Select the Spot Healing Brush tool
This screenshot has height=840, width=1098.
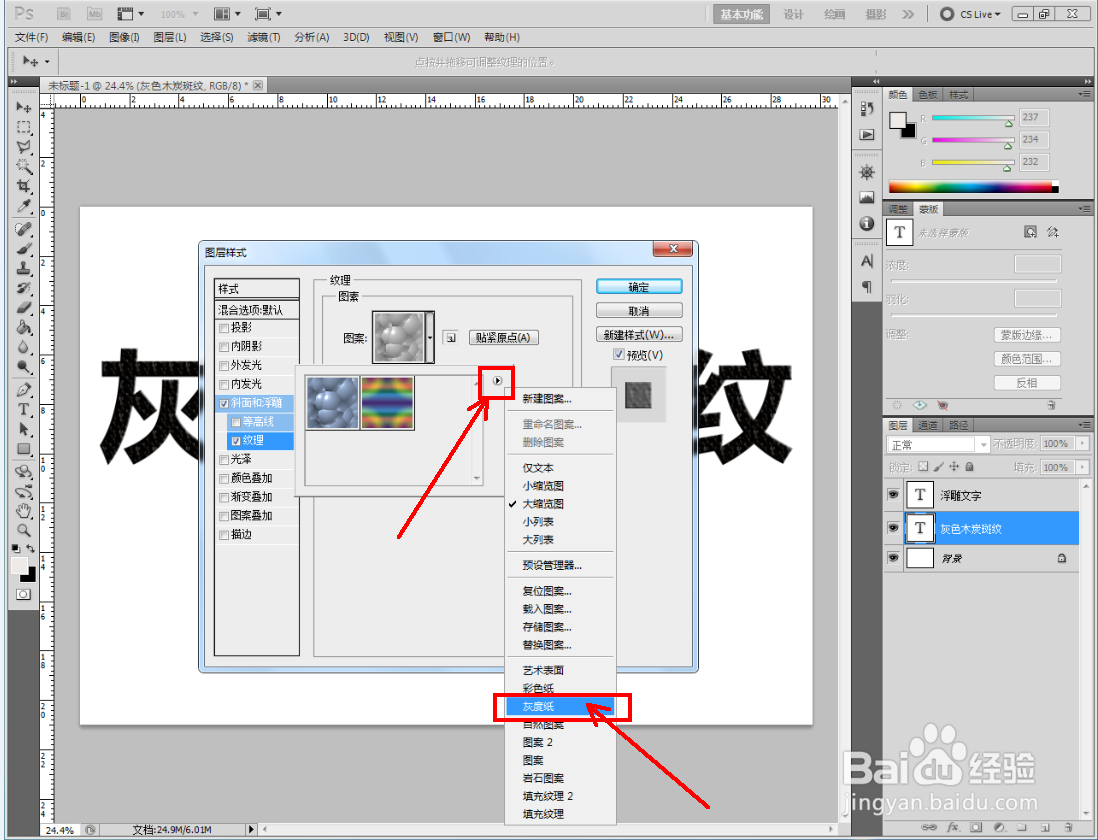[x=23, y=229]
